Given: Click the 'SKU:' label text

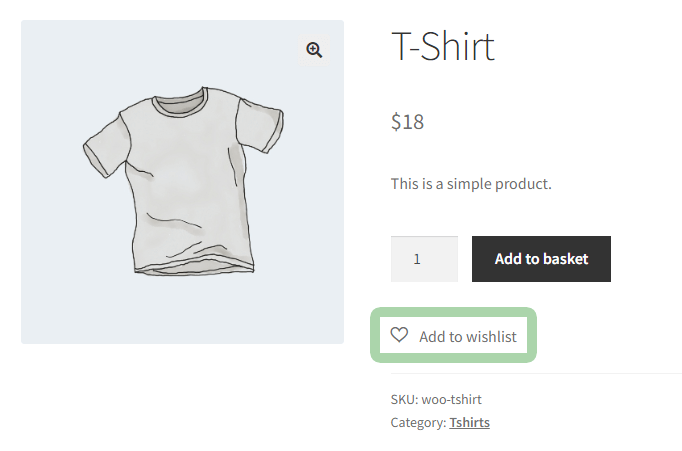Looking at the screenshot, I should (404, 399).
